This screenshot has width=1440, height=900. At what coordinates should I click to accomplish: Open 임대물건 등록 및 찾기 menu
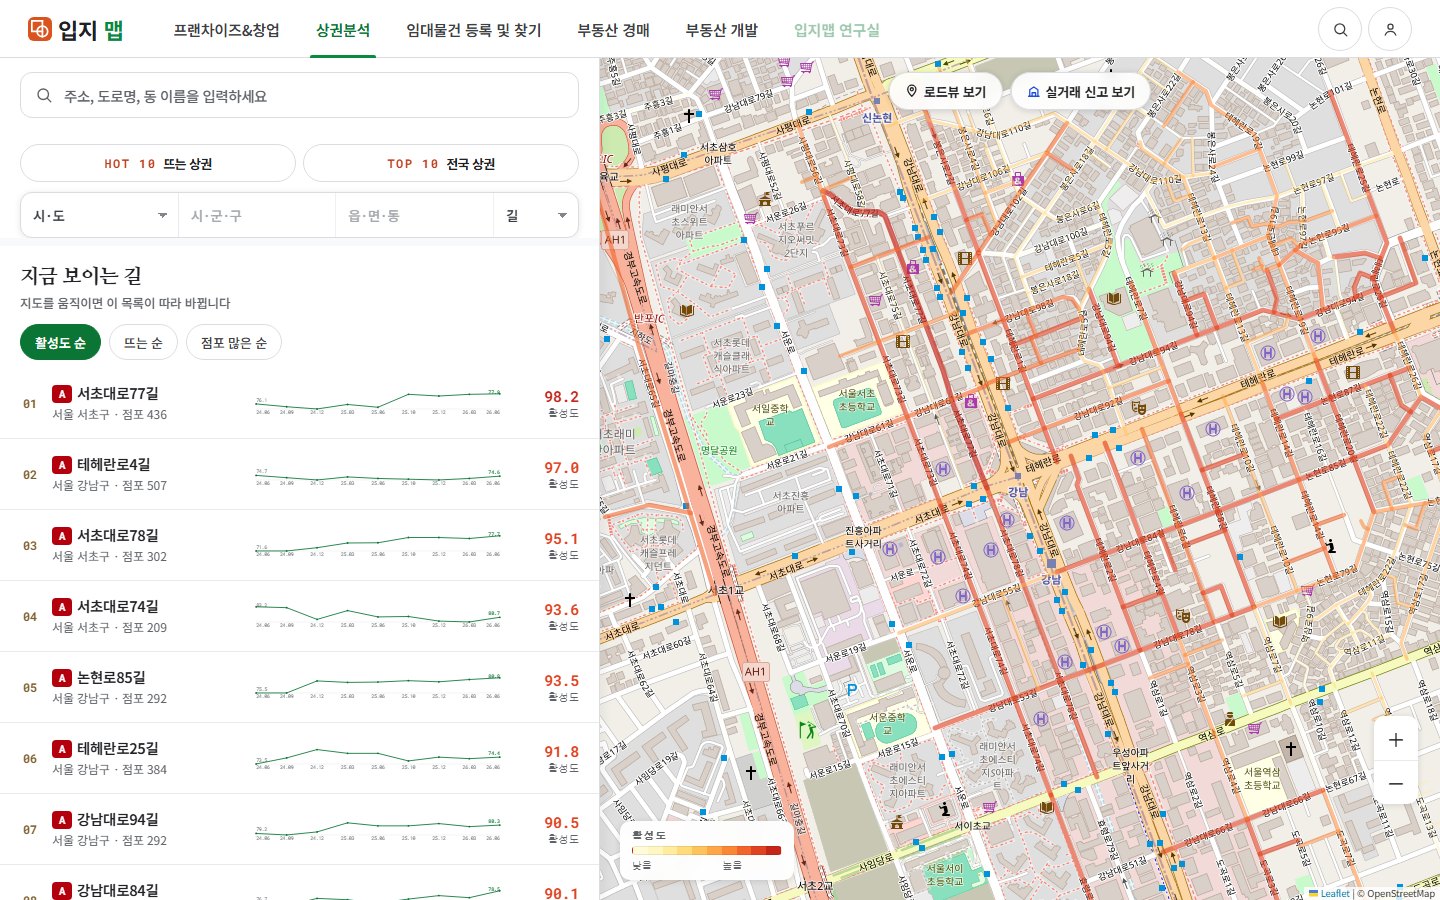pyautogui.click(x=474, y=30)
